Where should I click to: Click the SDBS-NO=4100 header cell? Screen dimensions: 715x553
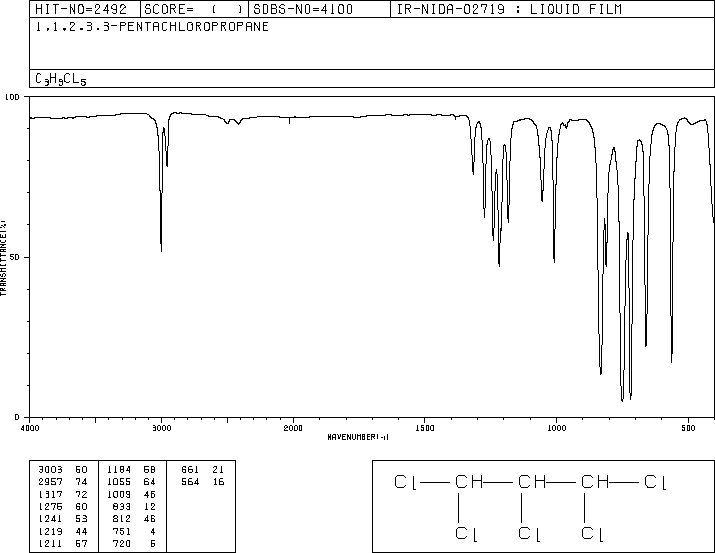coord(303,9)
